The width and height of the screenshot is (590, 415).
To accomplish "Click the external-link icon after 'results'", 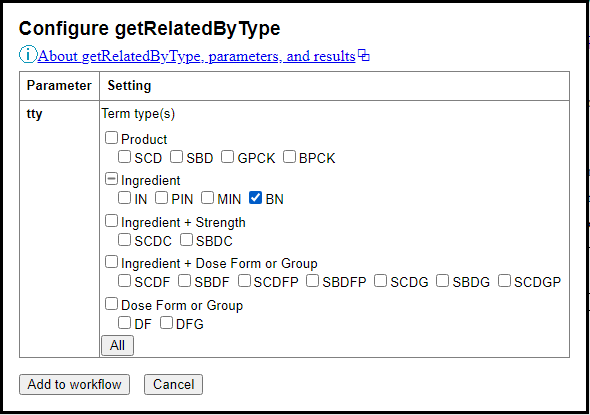I will coord(363,55).
